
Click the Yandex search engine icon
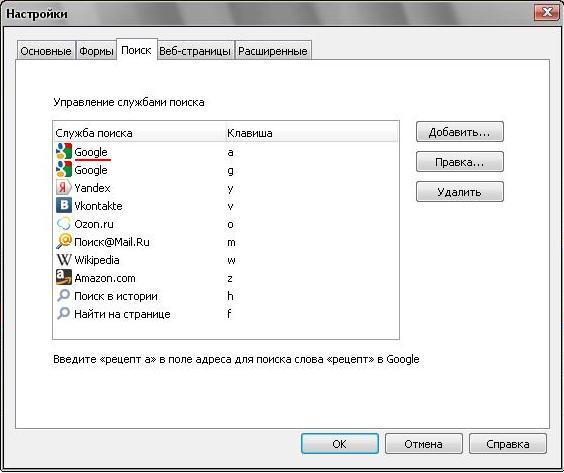pyautogui.click(x=64, y=188)
